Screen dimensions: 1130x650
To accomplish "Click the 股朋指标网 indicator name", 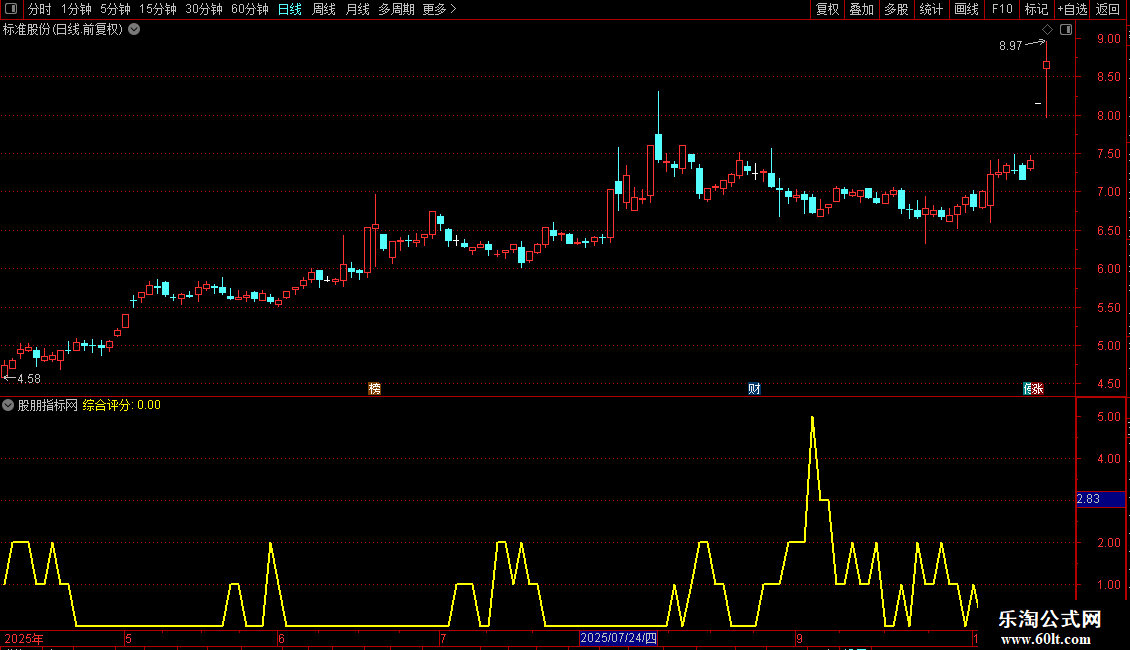I will [48, 405].
